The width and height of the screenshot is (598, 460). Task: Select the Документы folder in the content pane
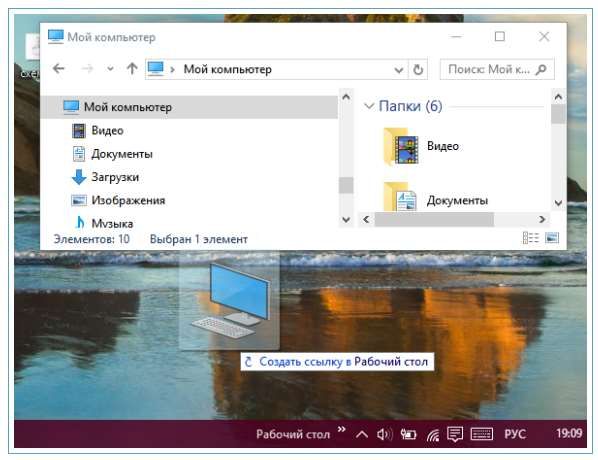click(x=436, y=197)
